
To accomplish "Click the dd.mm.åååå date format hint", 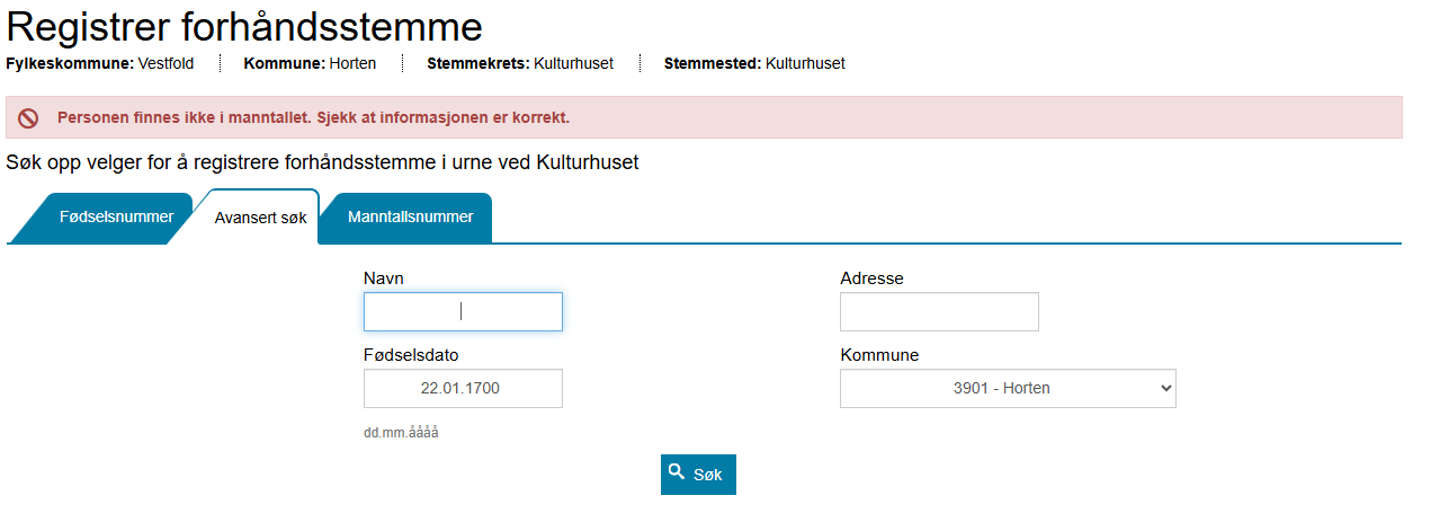I will click(401, 434).
